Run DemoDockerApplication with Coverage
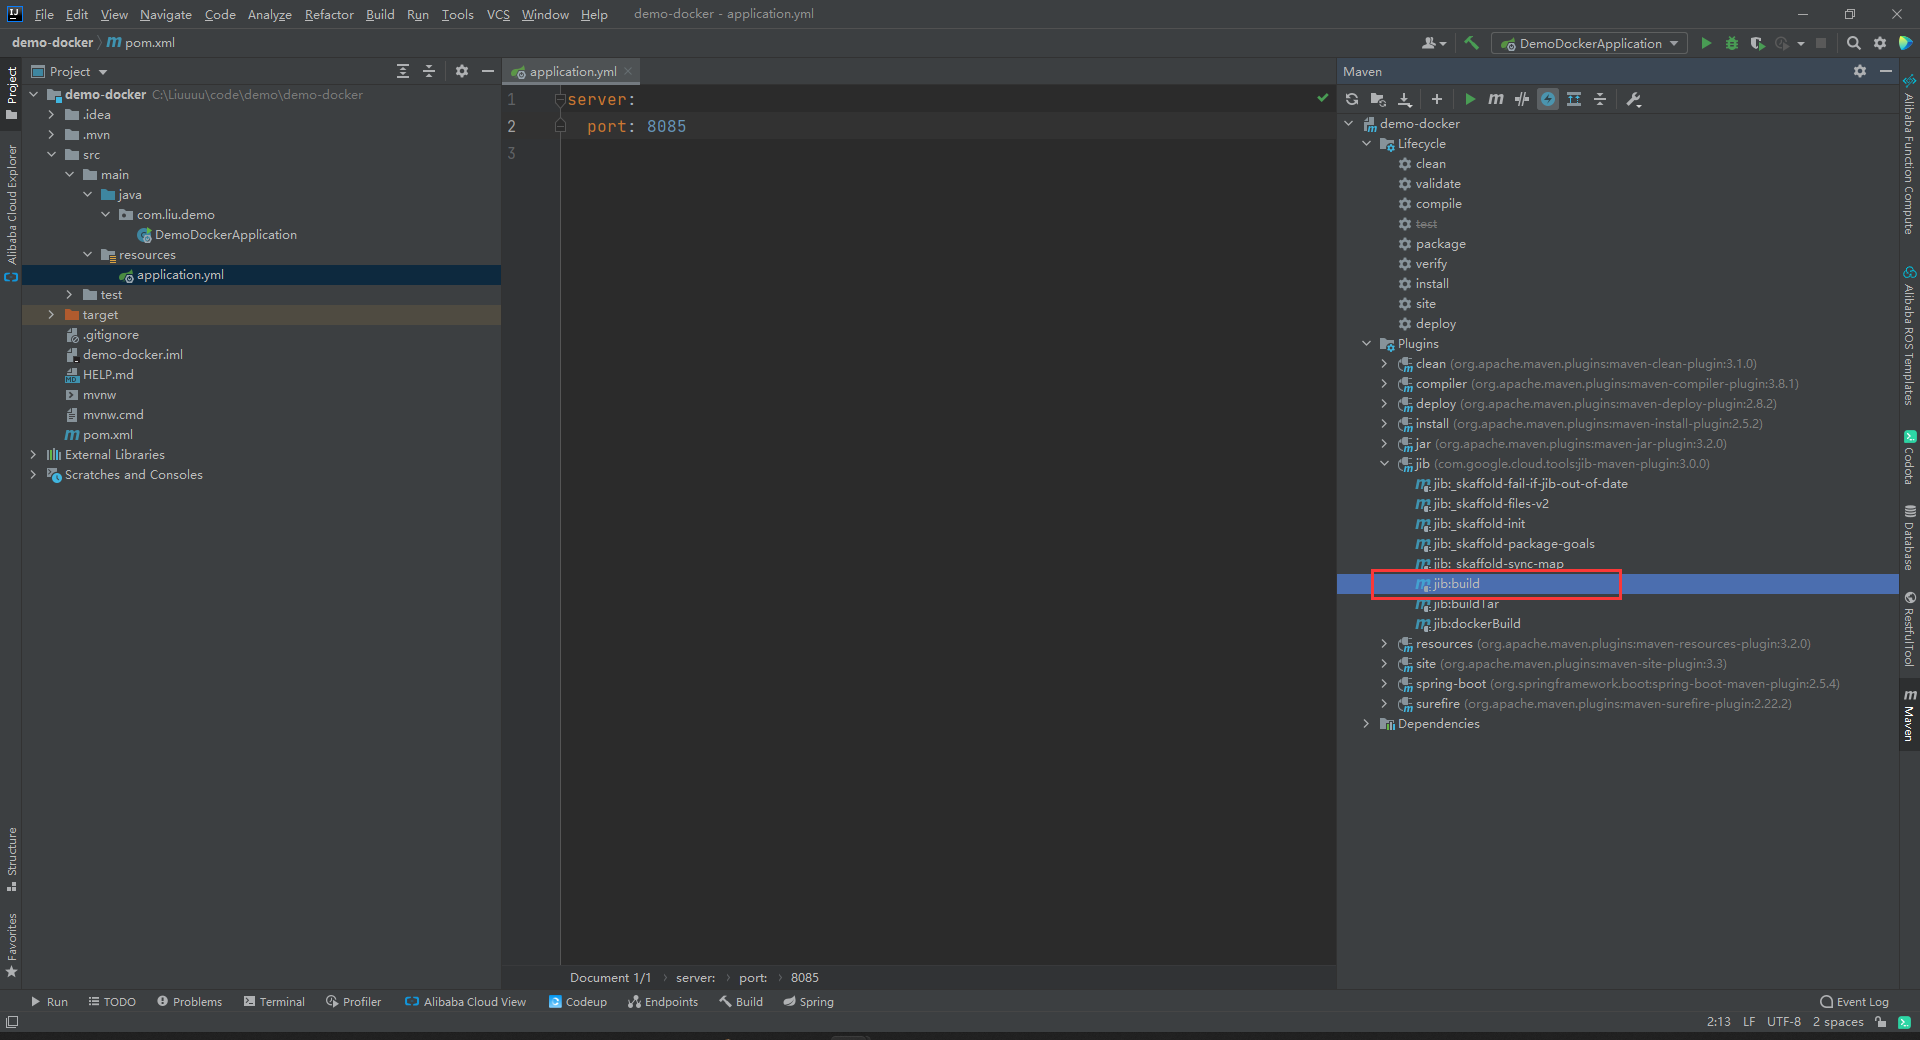 tap(1757, 43)
